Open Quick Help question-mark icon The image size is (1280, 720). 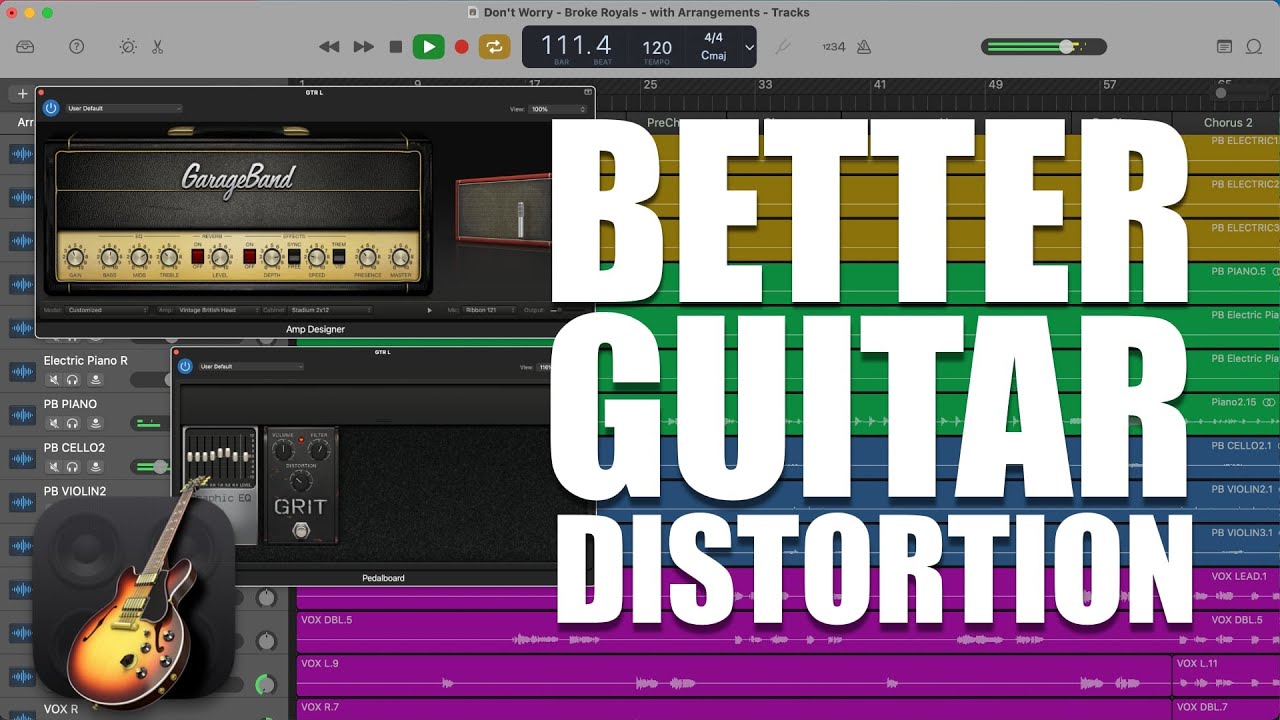coord(76,46)
